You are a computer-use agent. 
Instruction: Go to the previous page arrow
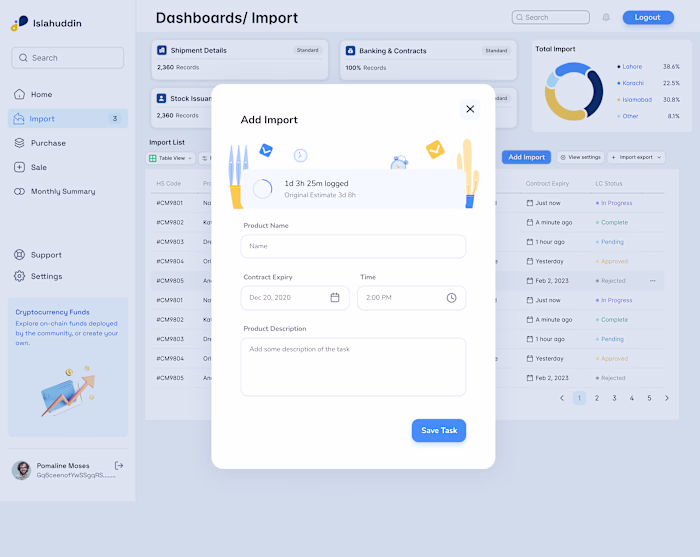point(562,398)
